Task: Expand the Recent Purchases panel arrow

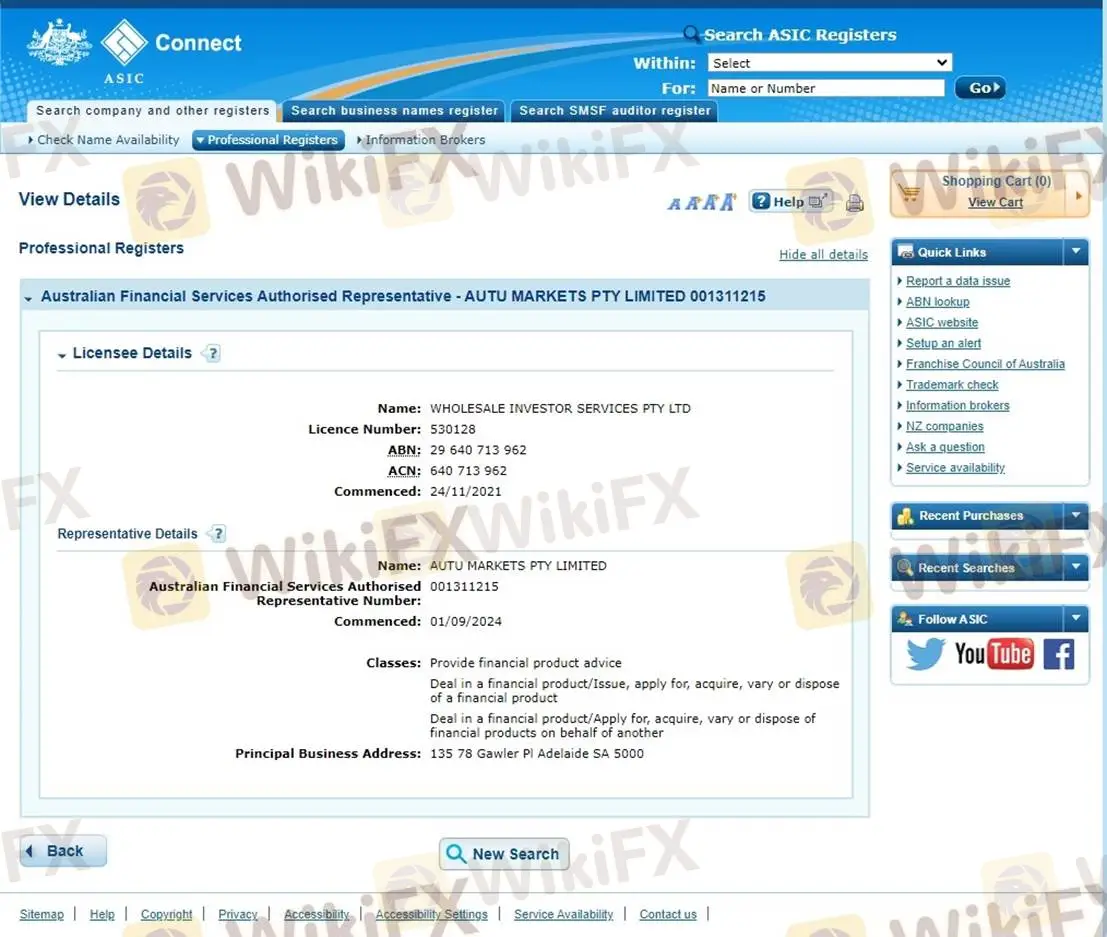Action: tap(1076, 515)
